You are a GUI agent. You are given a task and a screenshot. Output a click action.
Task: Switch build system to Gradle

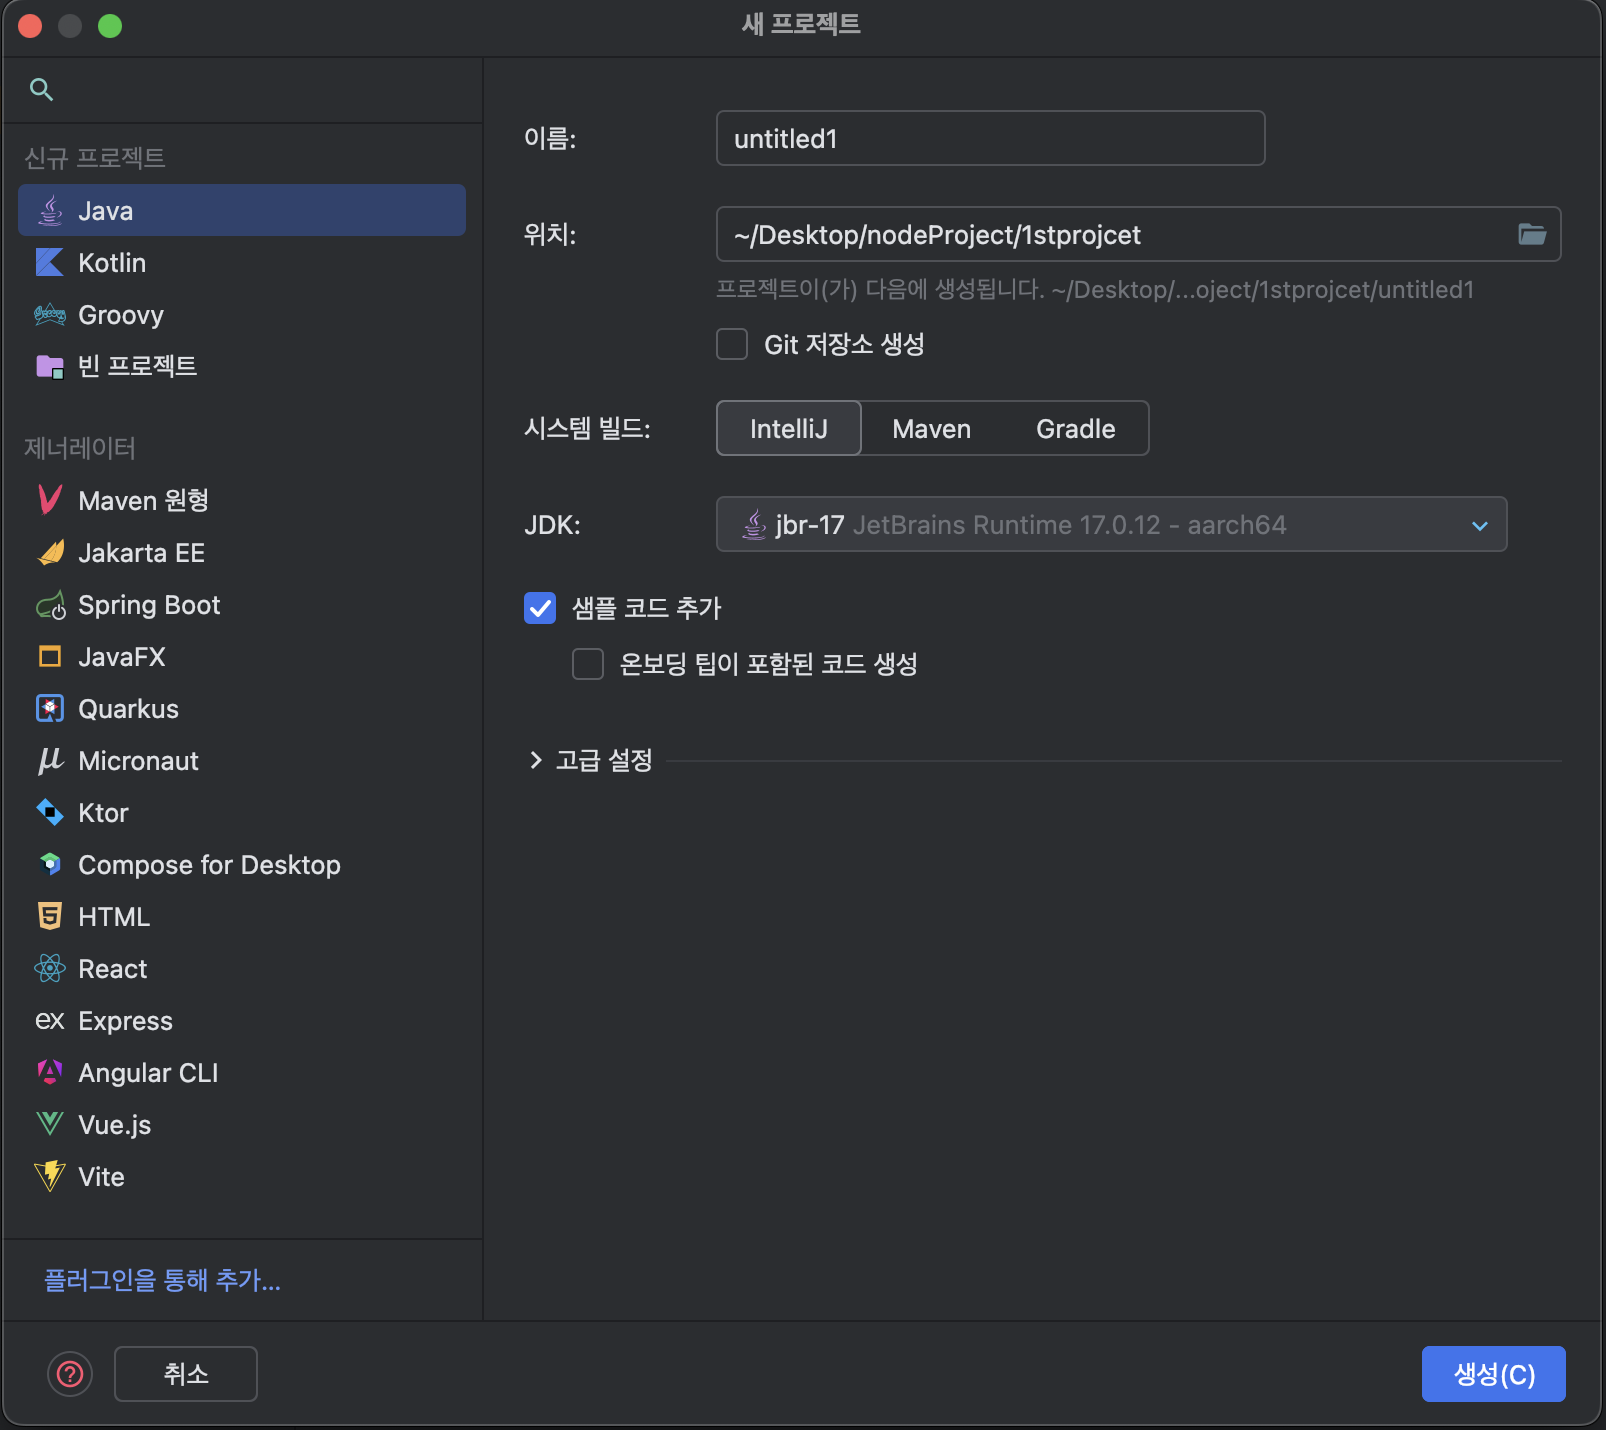(x=1076, y=428)
